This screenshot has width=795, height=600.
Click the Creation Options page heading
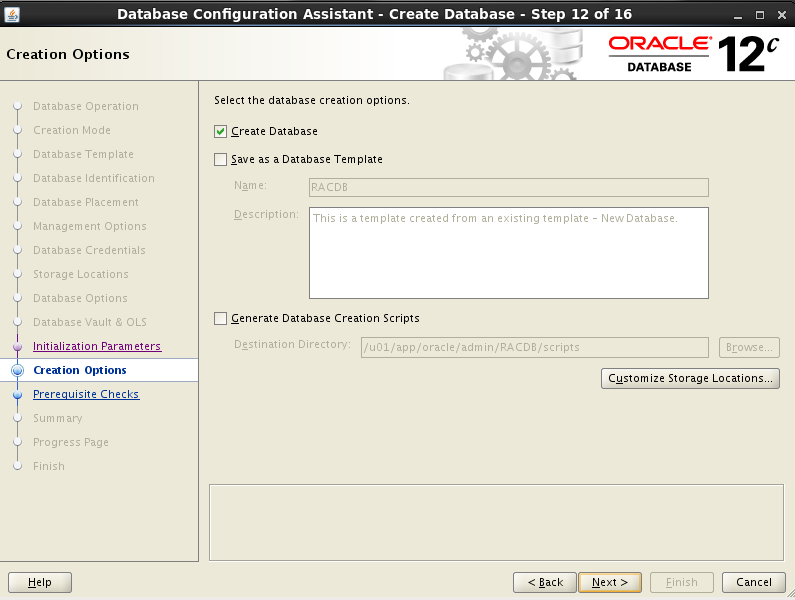68,54
